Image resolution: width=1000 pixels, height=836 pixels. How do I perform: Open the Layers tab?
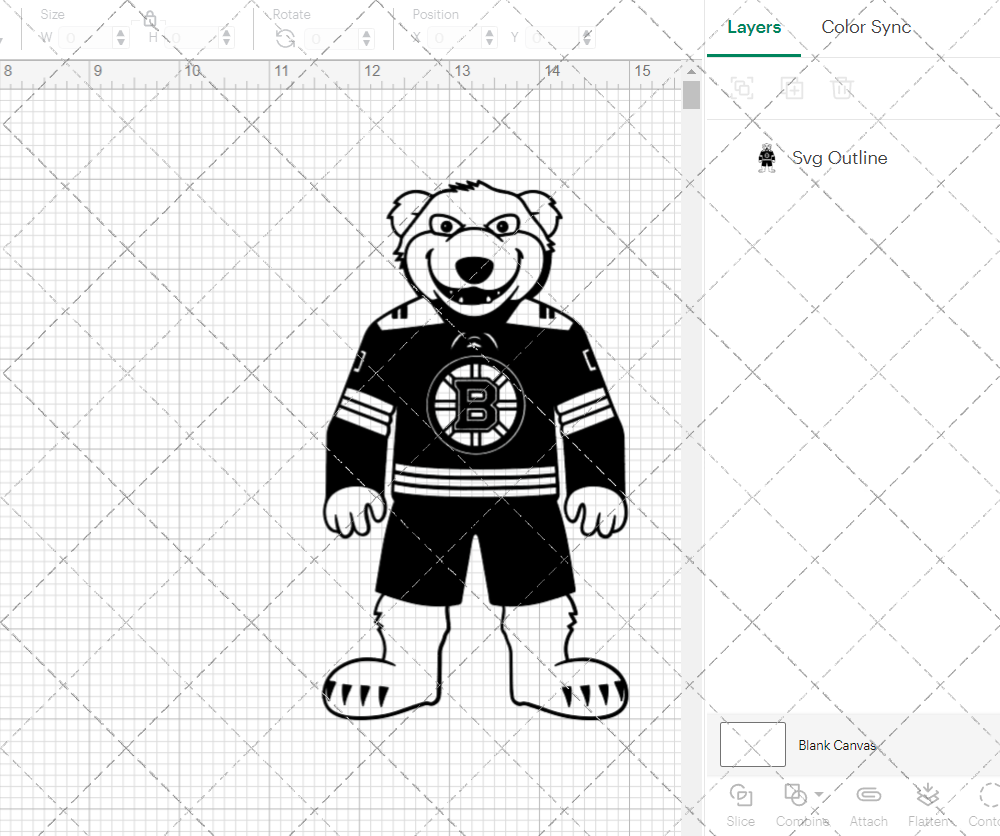coord(754,27)
